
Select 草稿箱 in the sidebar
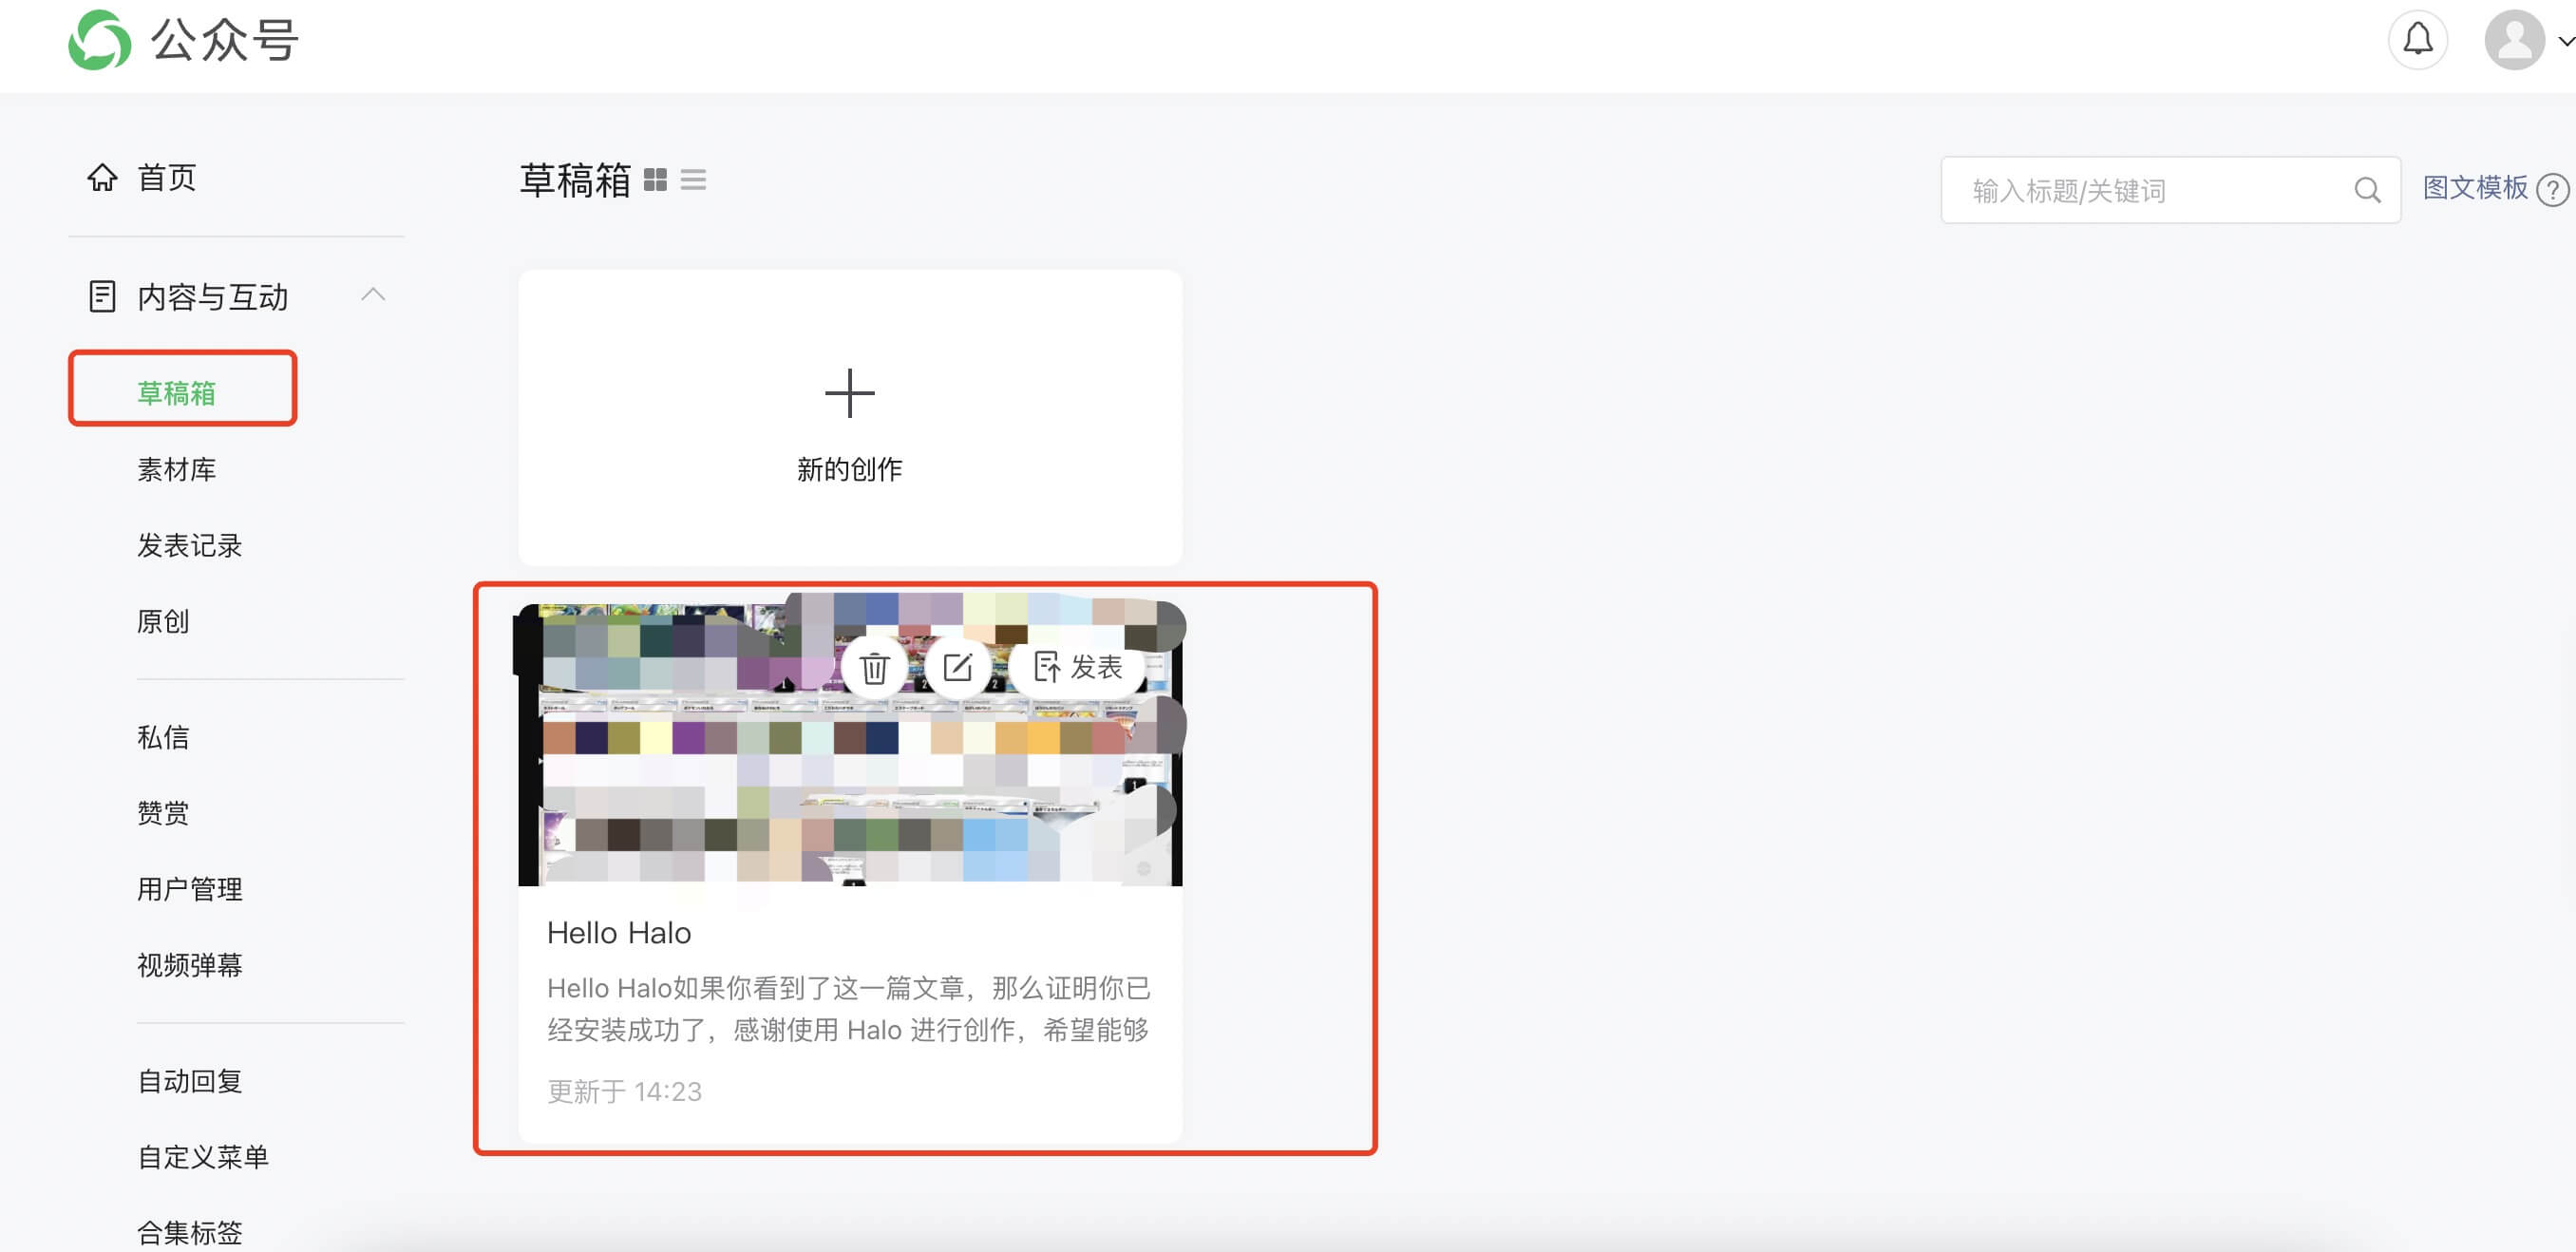(x=177, y=393)
